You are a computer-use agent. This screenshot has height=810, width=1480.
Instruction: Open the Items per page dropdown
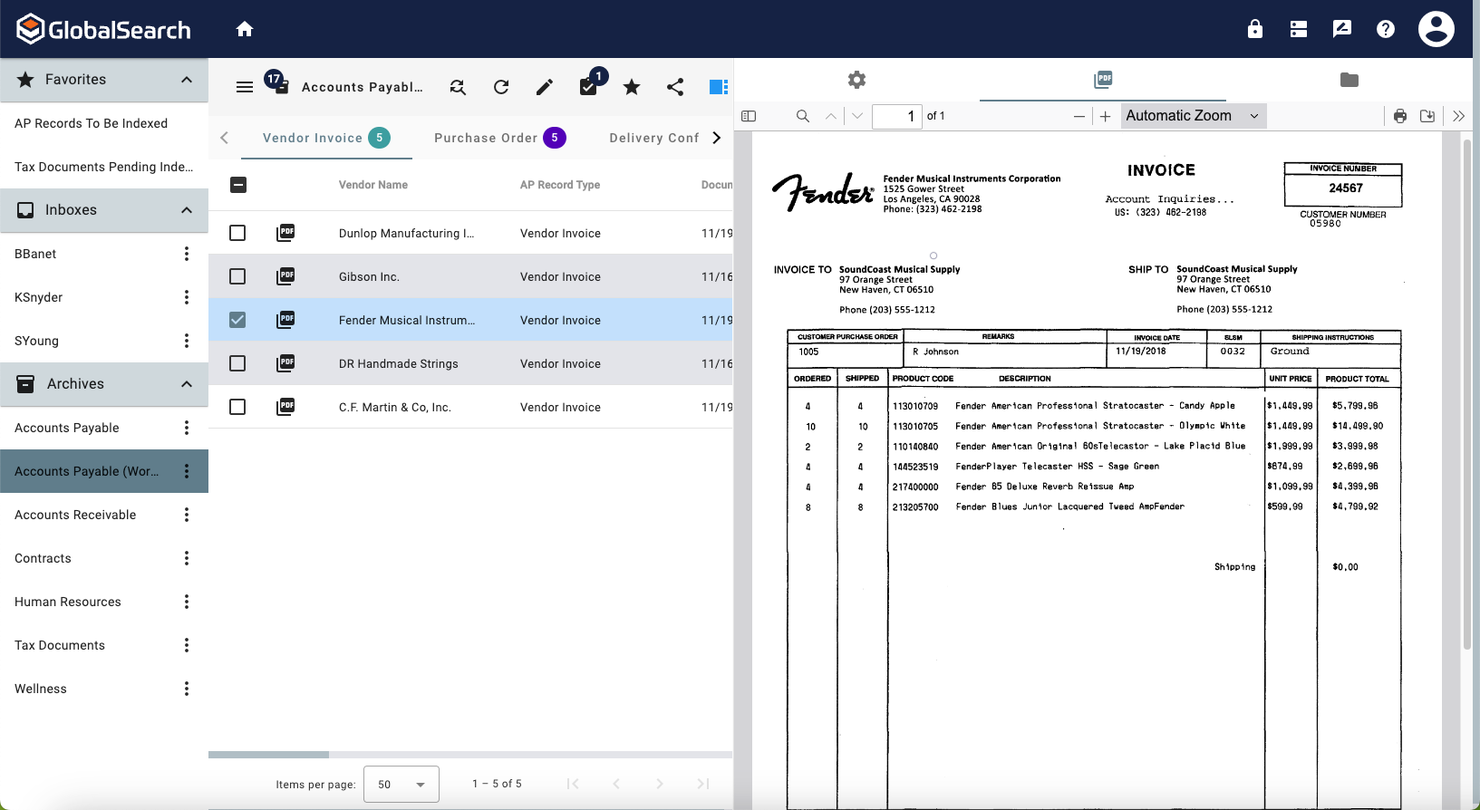(401, 784)
